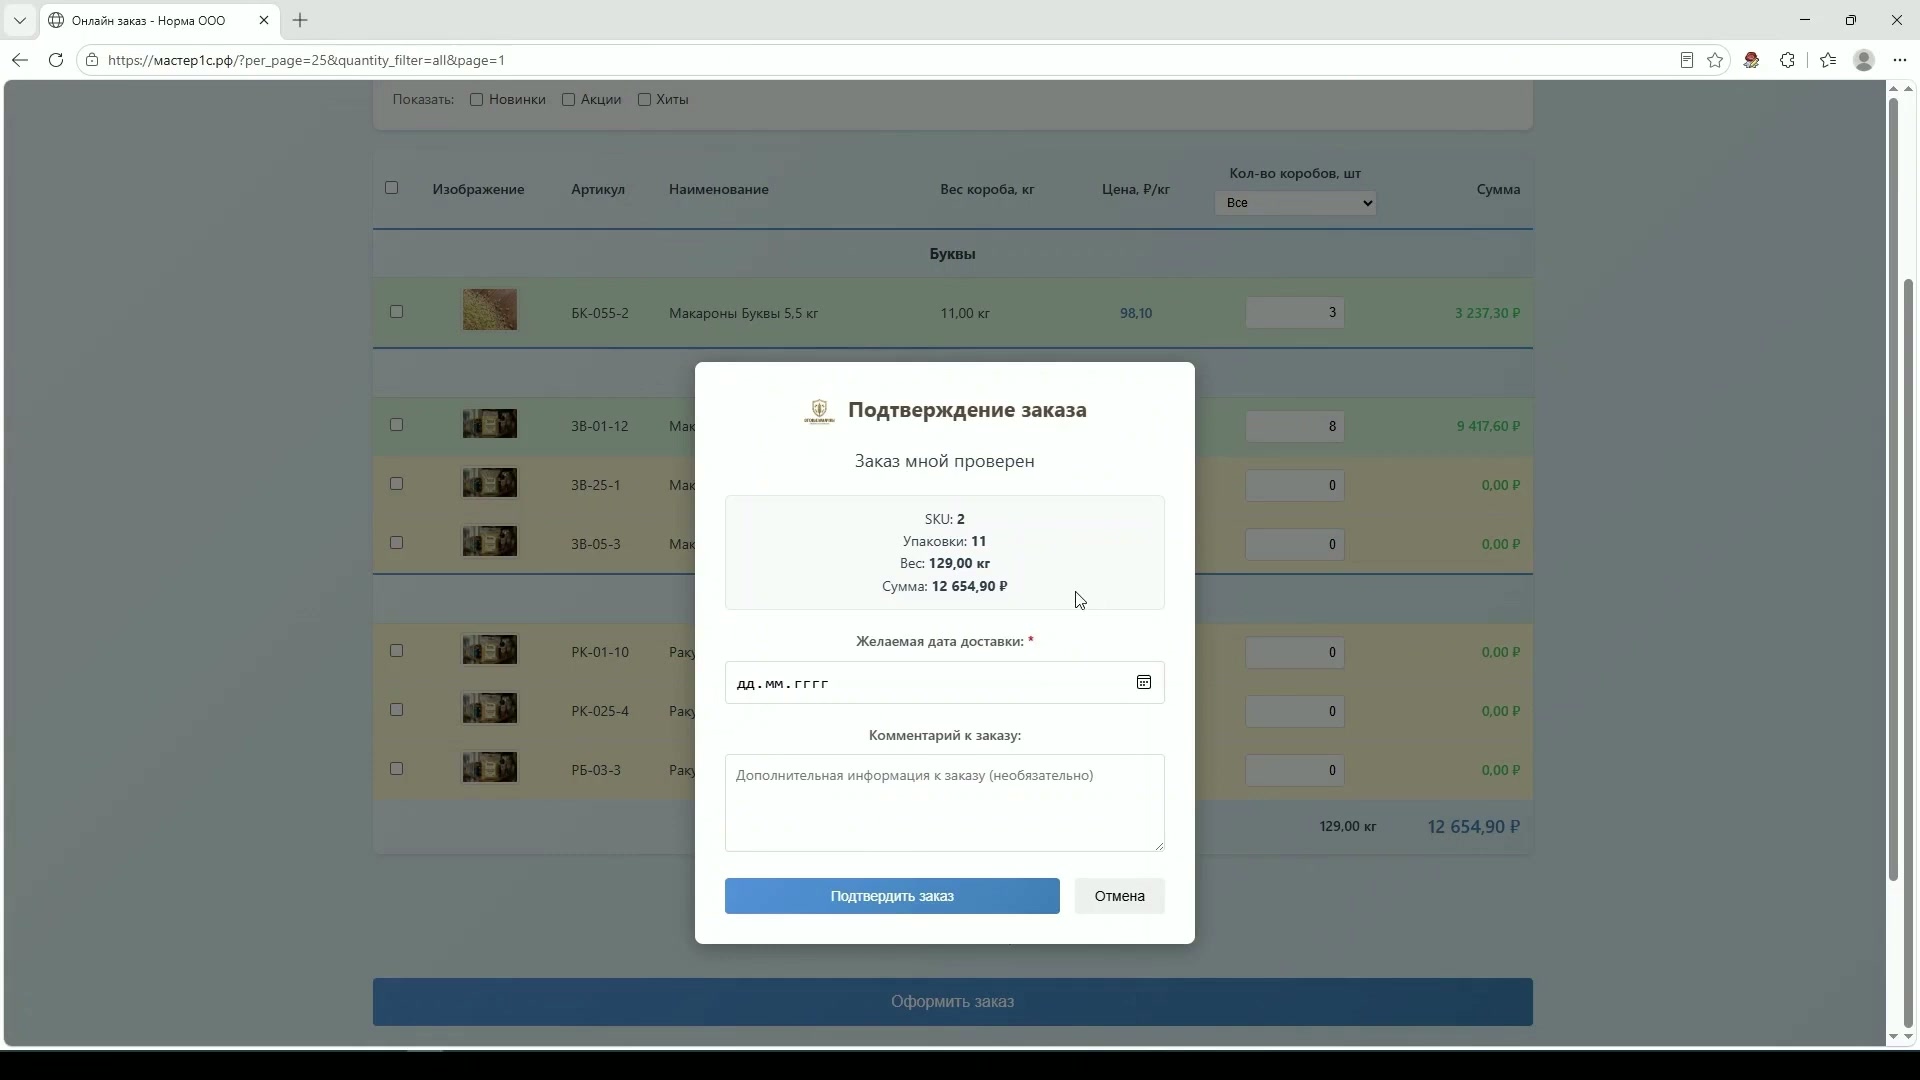Screen dimensions: 1920x1080
Task: Open the ЗВ-25-1 product thumbnail
Action: [490, 483]
